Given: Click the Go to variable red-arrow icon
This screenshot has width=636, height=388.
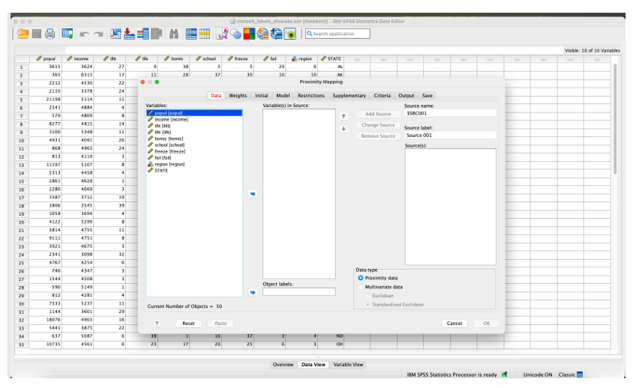Looking at the screenshot, I should tap(129, 34).
